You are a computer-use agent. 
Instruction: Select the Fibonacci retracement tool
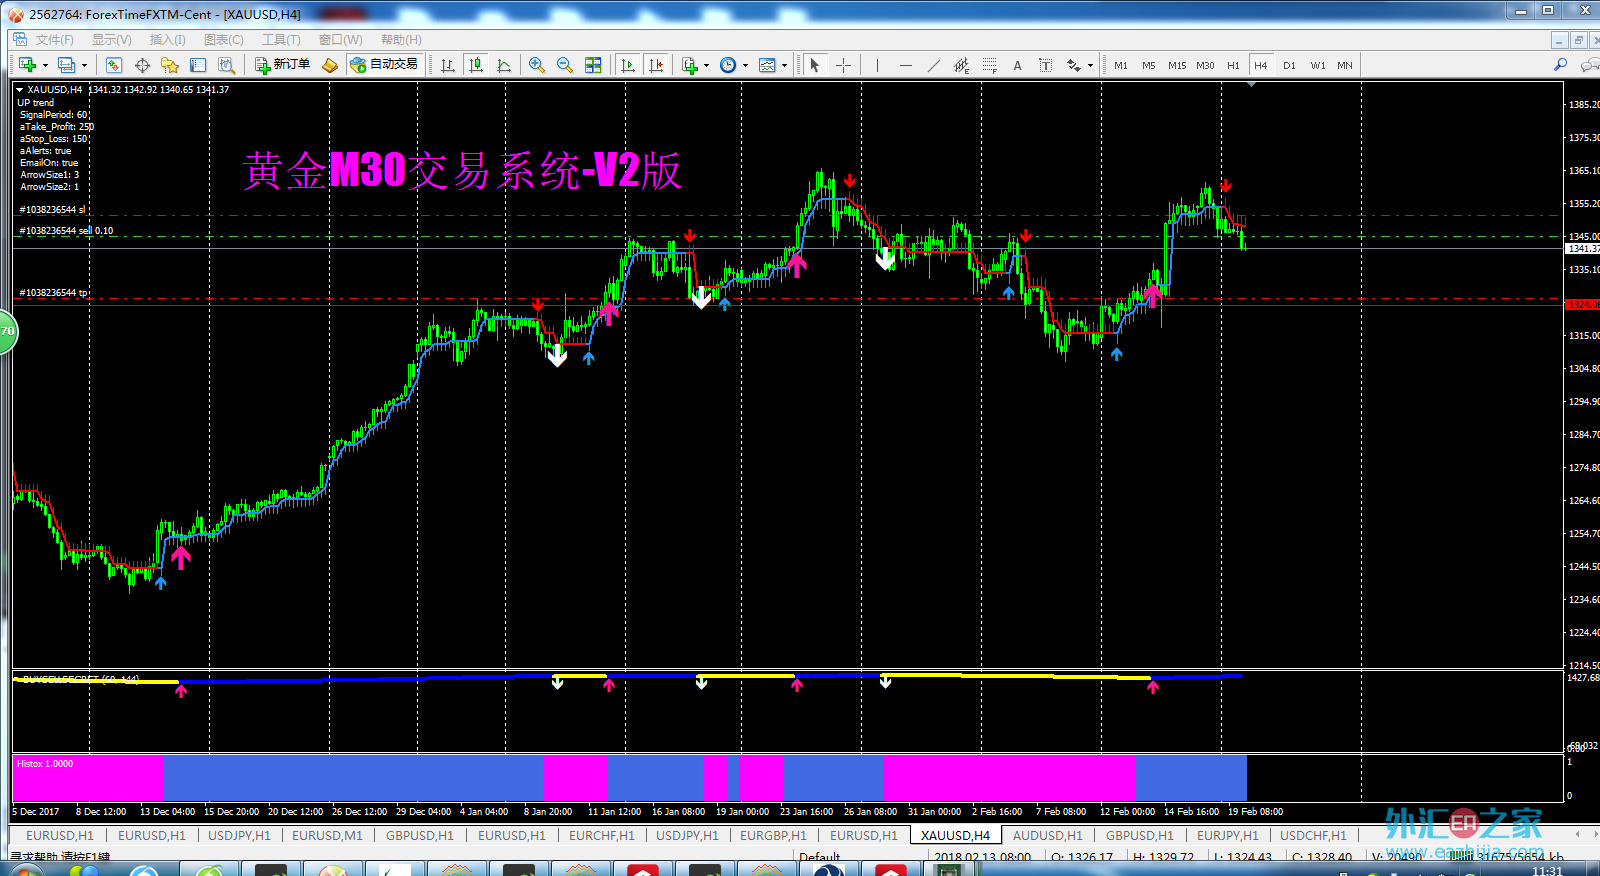[989, 65]
